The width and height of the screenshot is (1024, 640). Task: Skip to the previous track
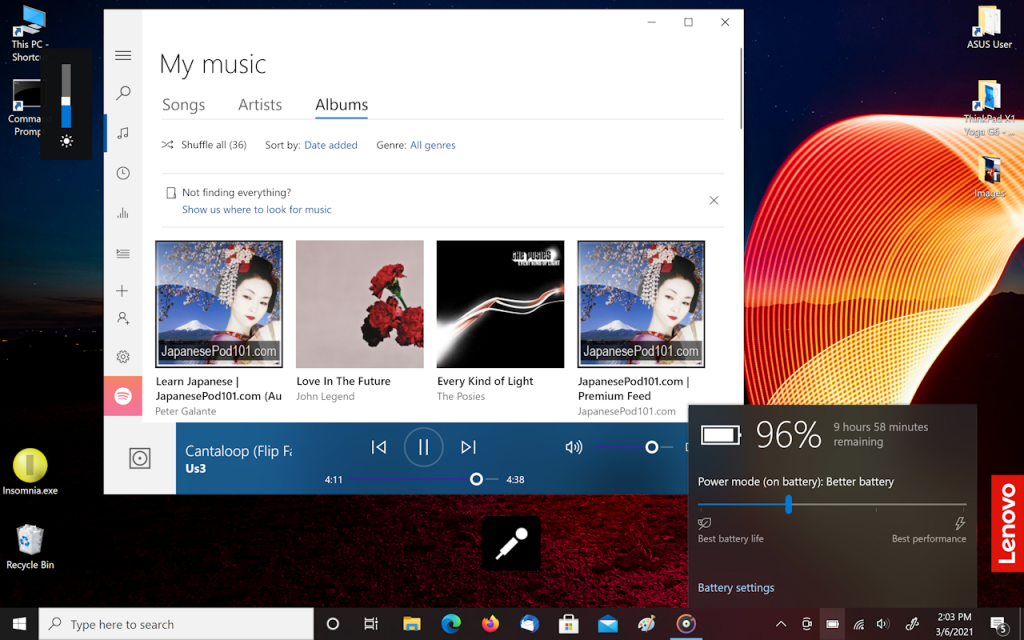click(379, 447)
